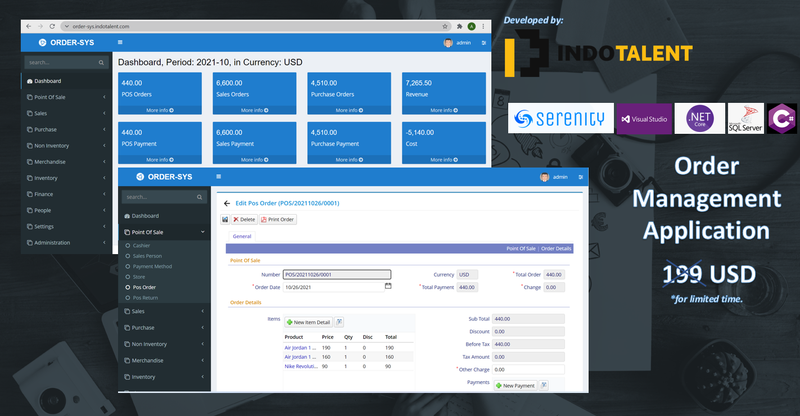Screen dimensions: 800x416
Task: Open Pos Return in the Point Of Sale submenu
Action: [145, 298]
